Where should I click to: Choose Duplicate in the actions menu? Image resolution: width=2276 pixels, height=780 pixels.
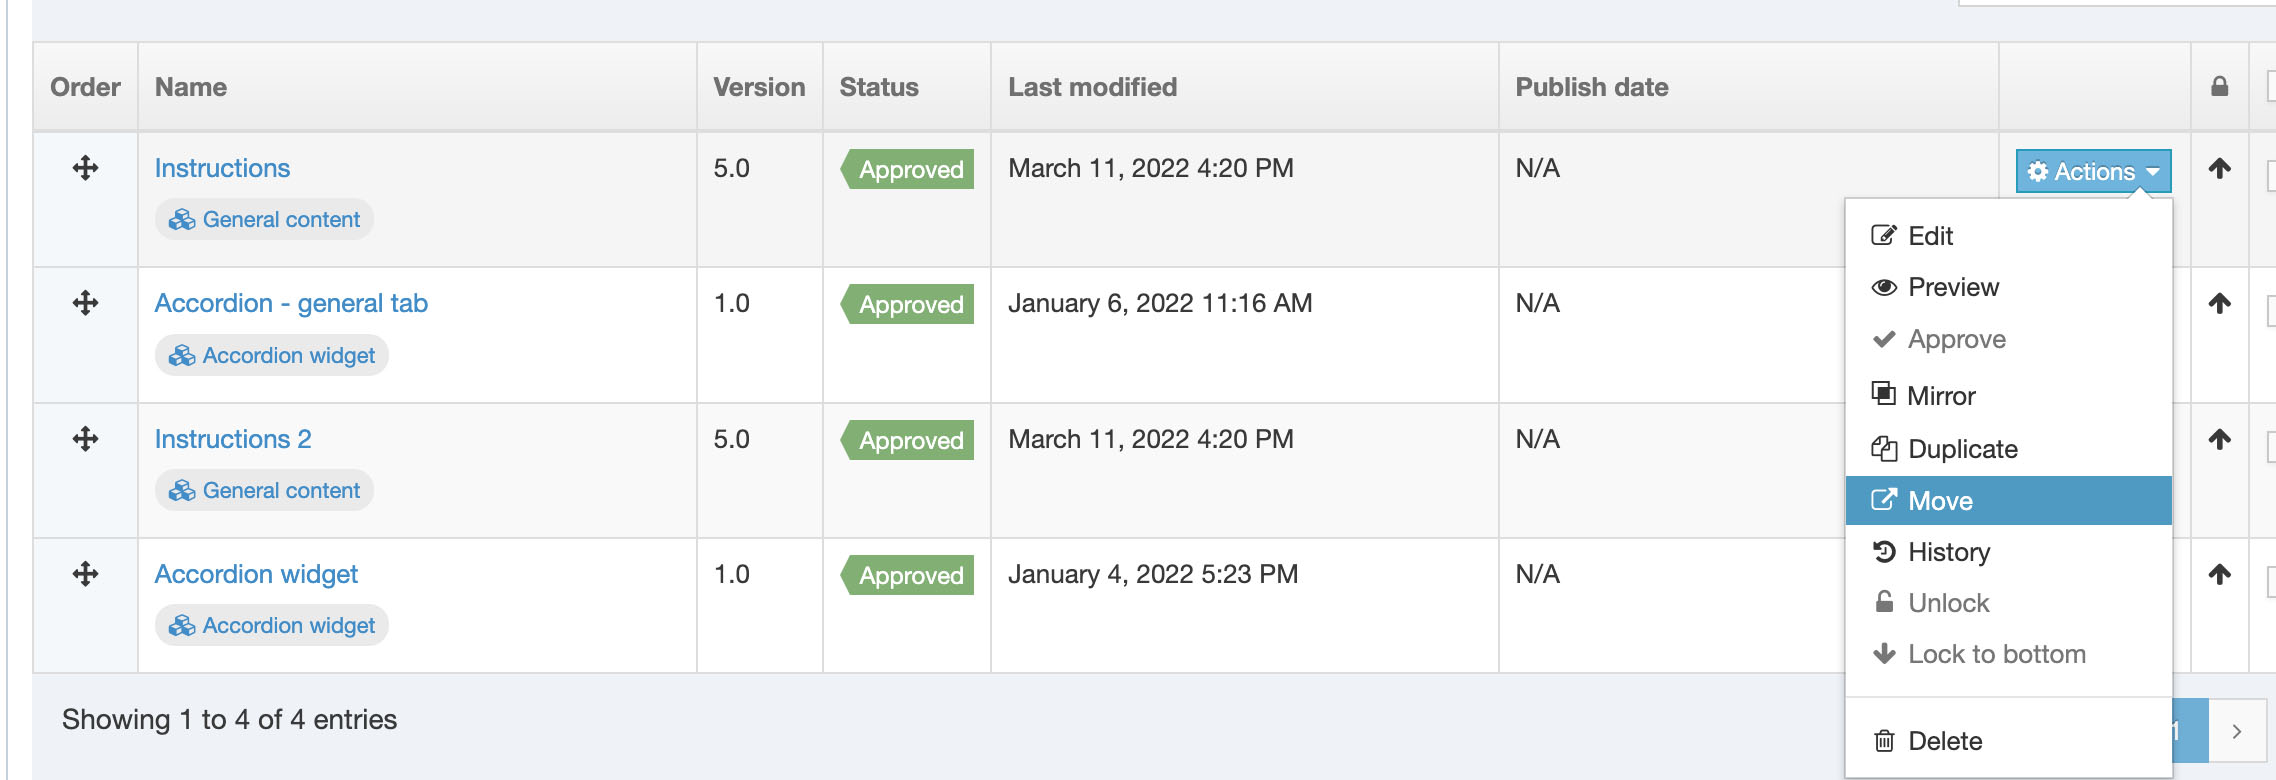click(x=1962, y=449)
